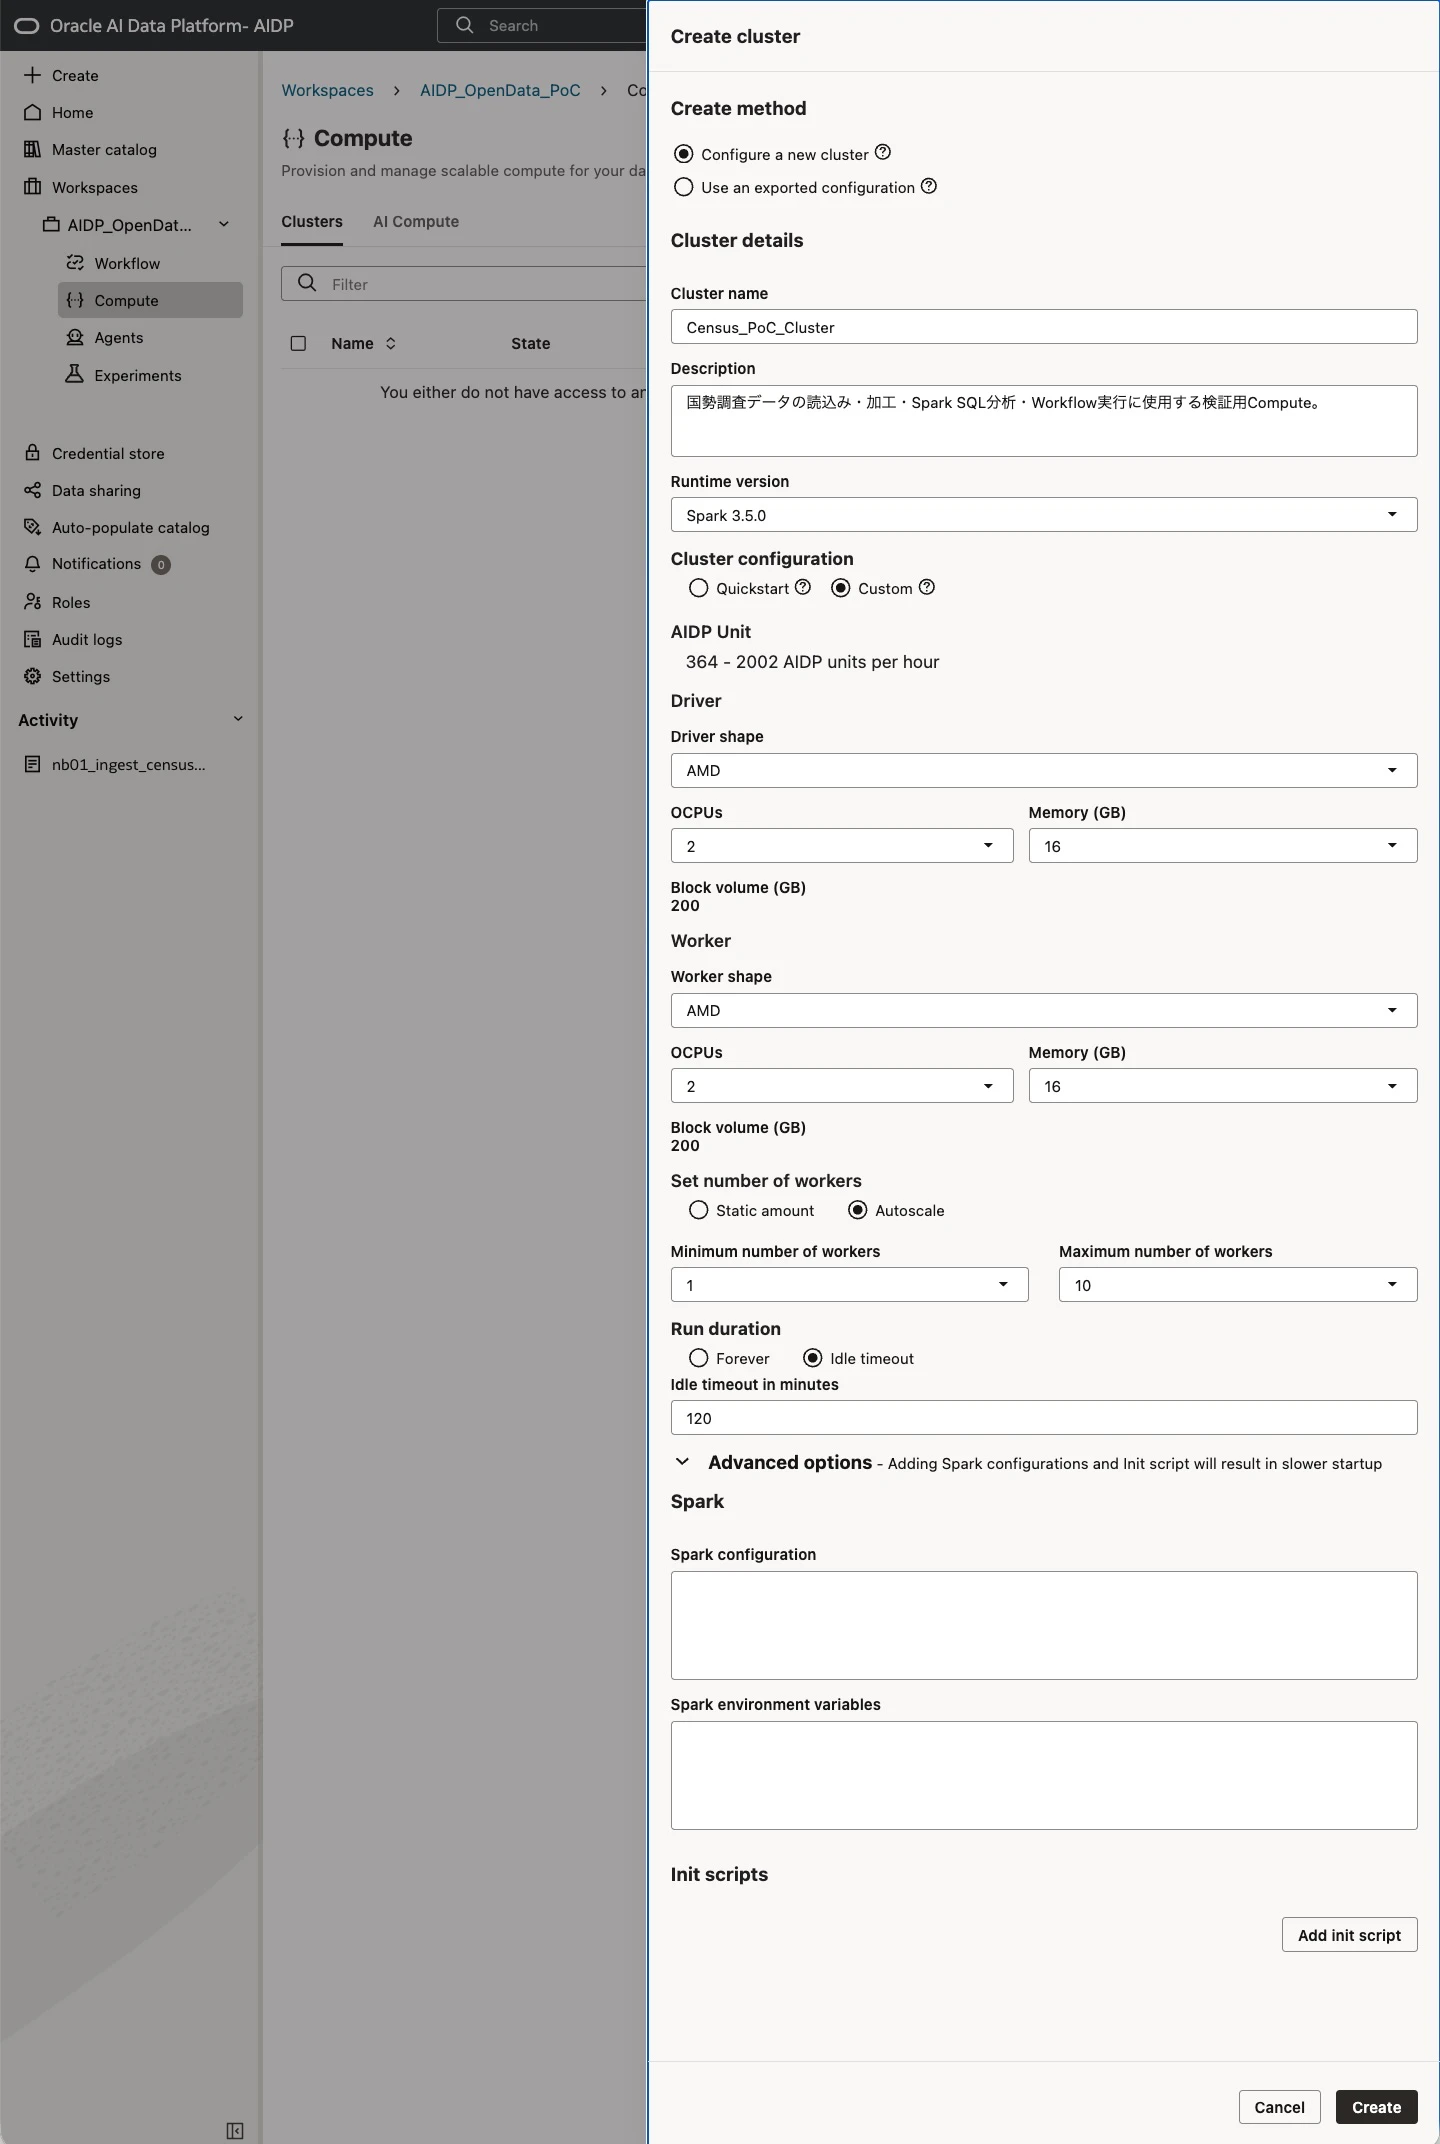Switch to the Clusters tab

point(312,222)
